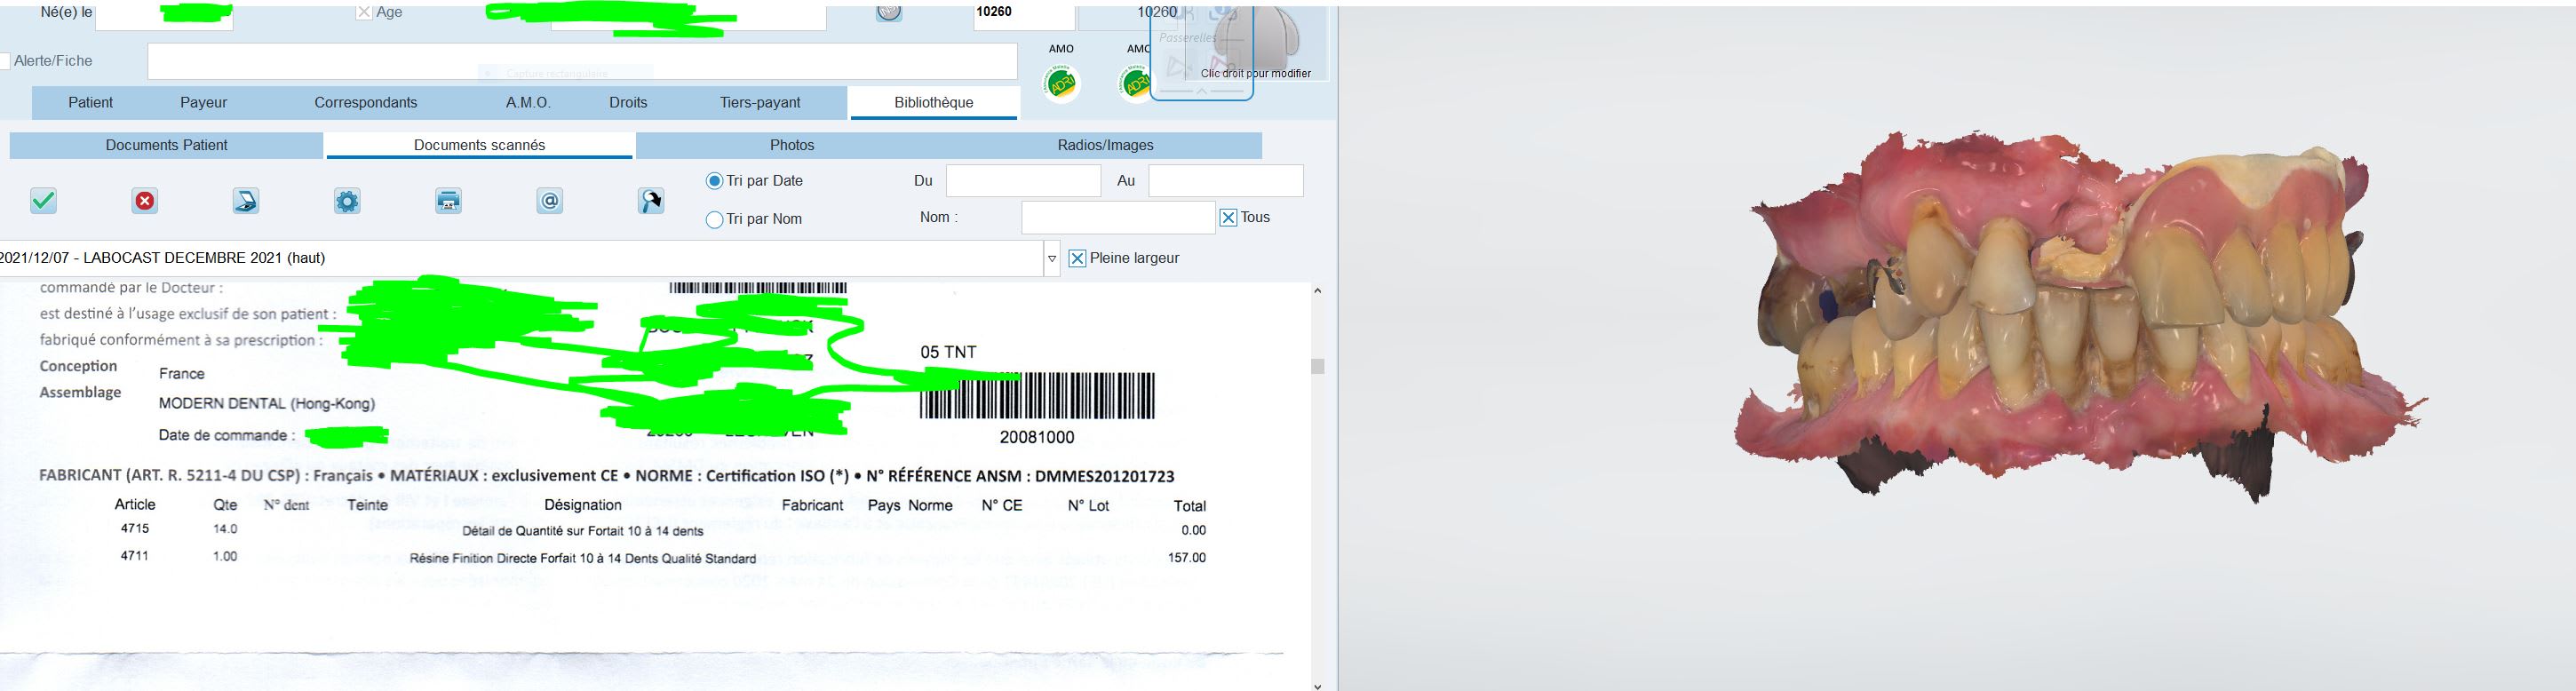Open settings with the blue gear icon
The image size is (2576, 691).
[347, 201]
